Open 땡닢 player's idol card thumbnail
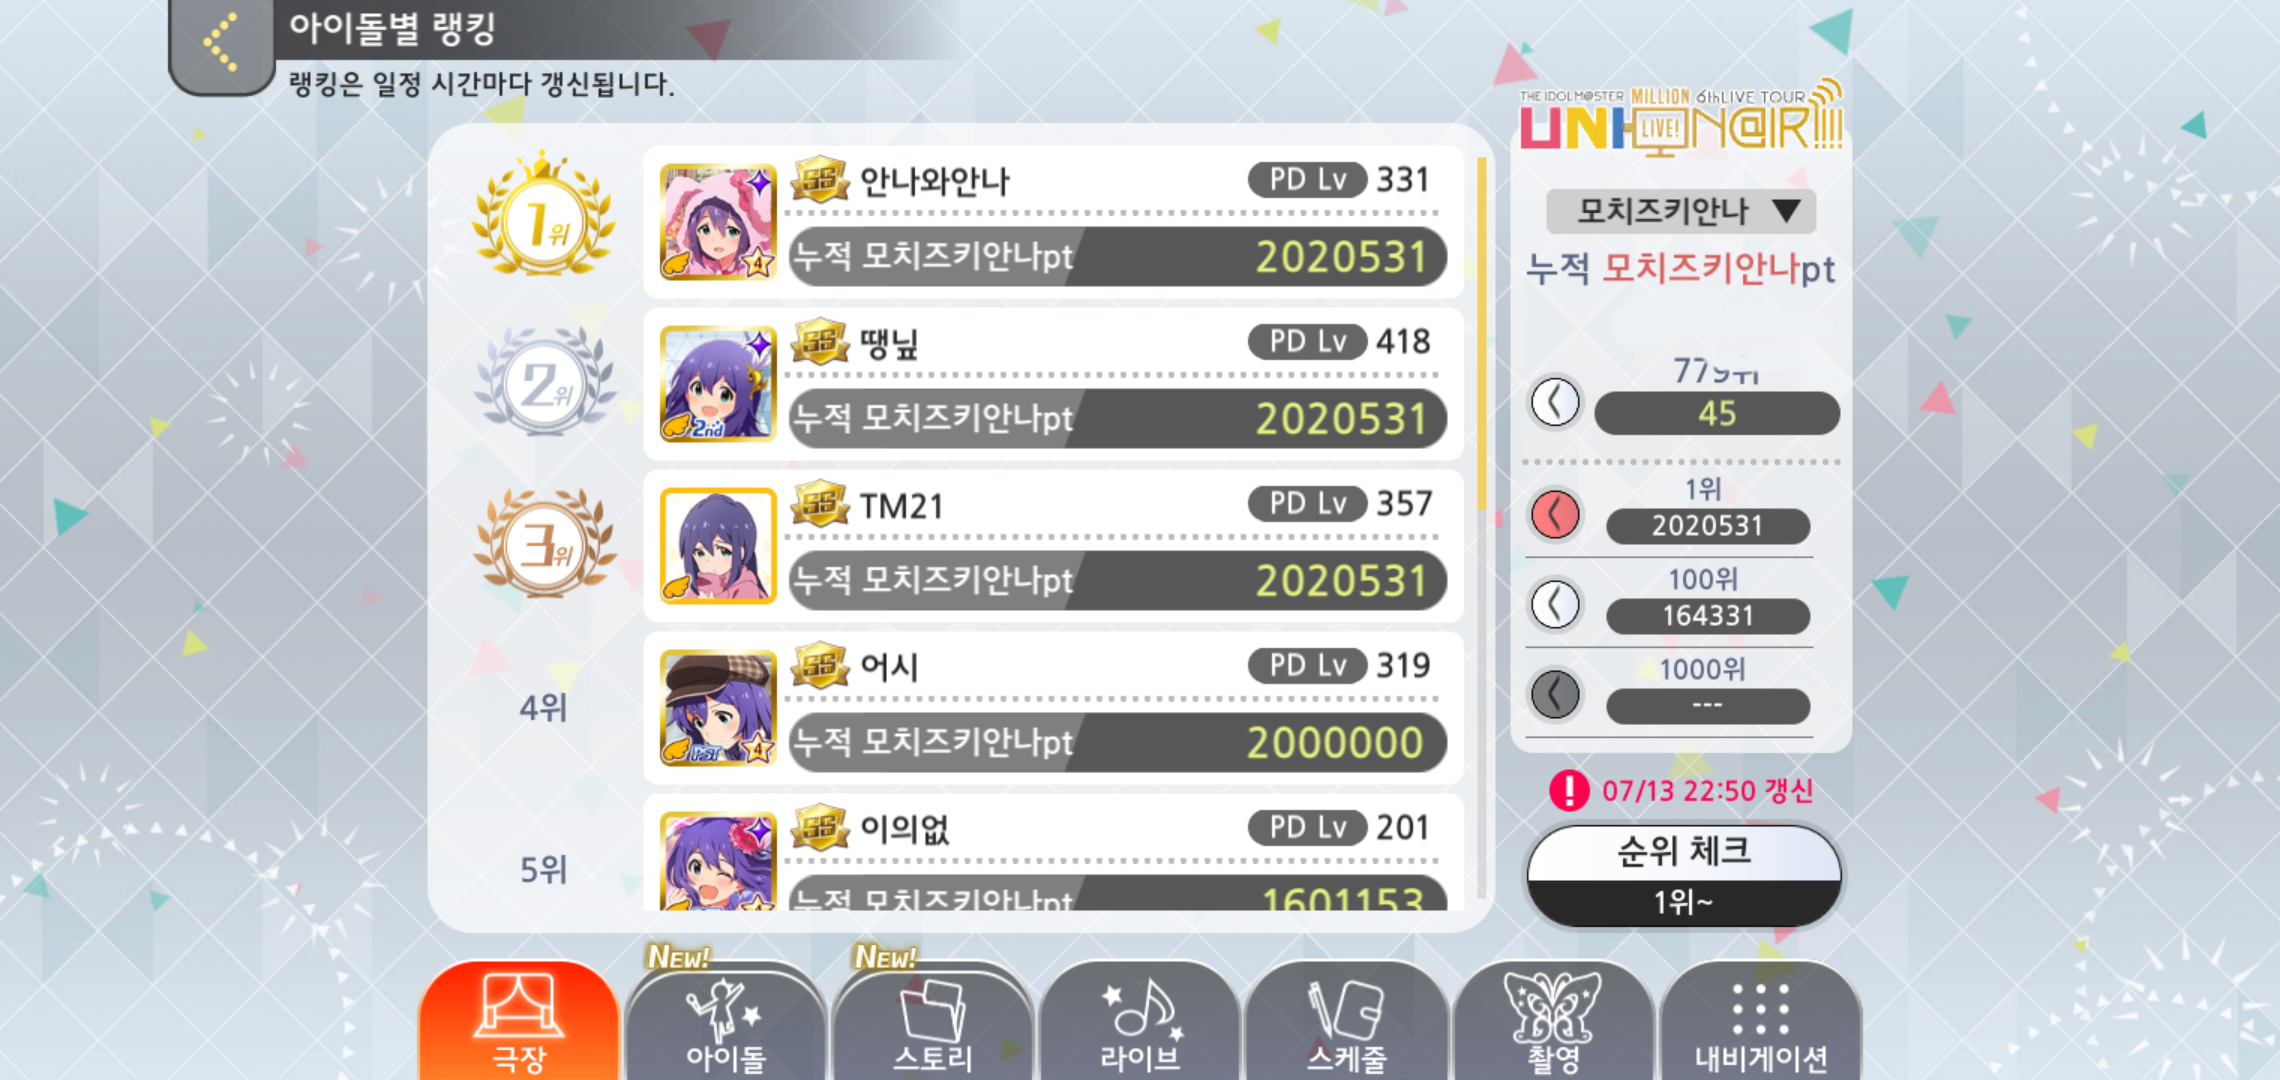This screenshot has height=1080, width=2280. (x=718, y=384)
